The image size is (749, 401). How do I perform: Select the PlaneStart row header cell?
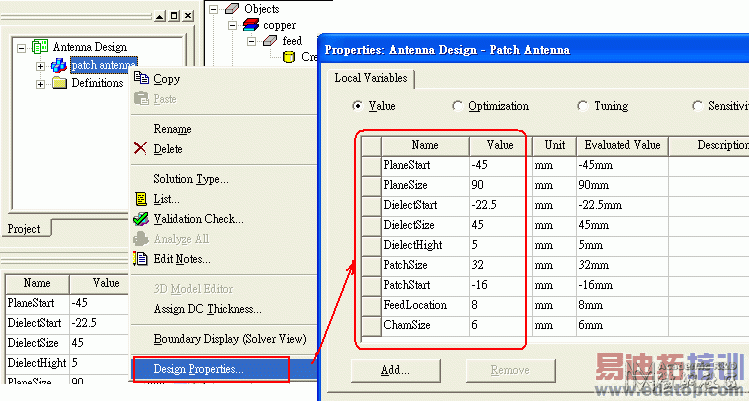[x=371, y=165]
